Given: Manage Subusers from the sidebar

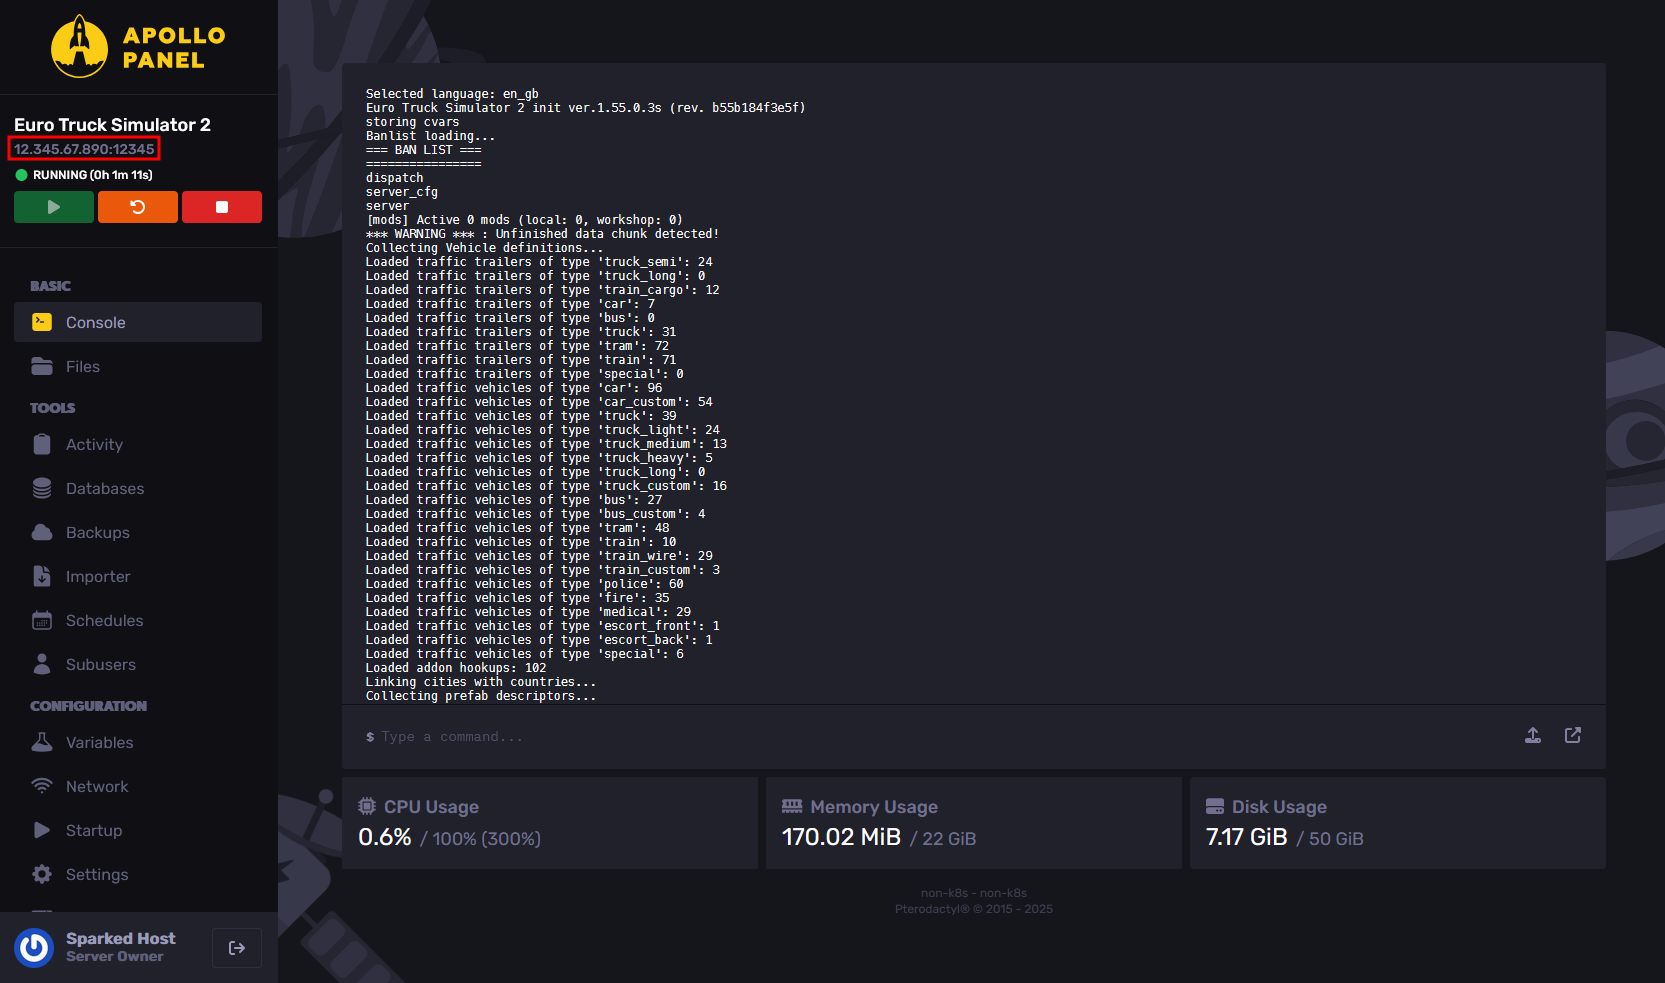Looking at the screenshot, I should tap(138, 664).
